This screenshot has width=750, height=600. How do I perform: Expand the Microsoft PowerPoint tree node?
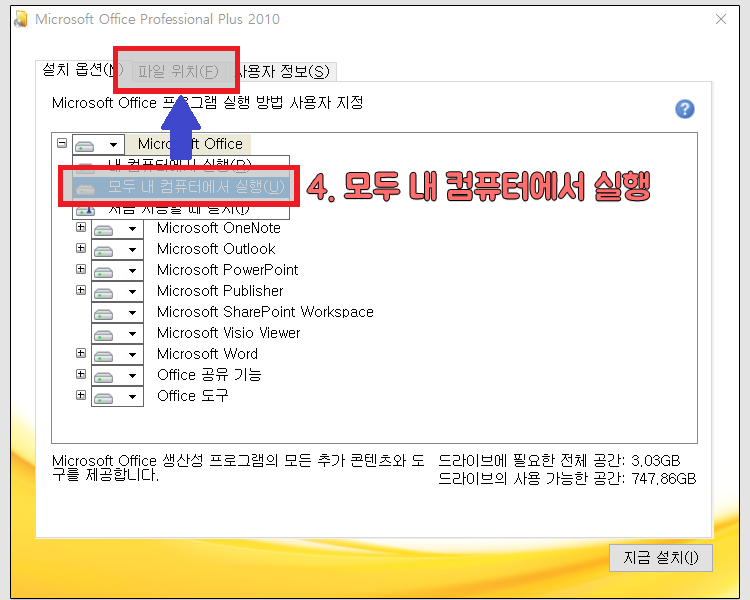[x=81, y=269]
